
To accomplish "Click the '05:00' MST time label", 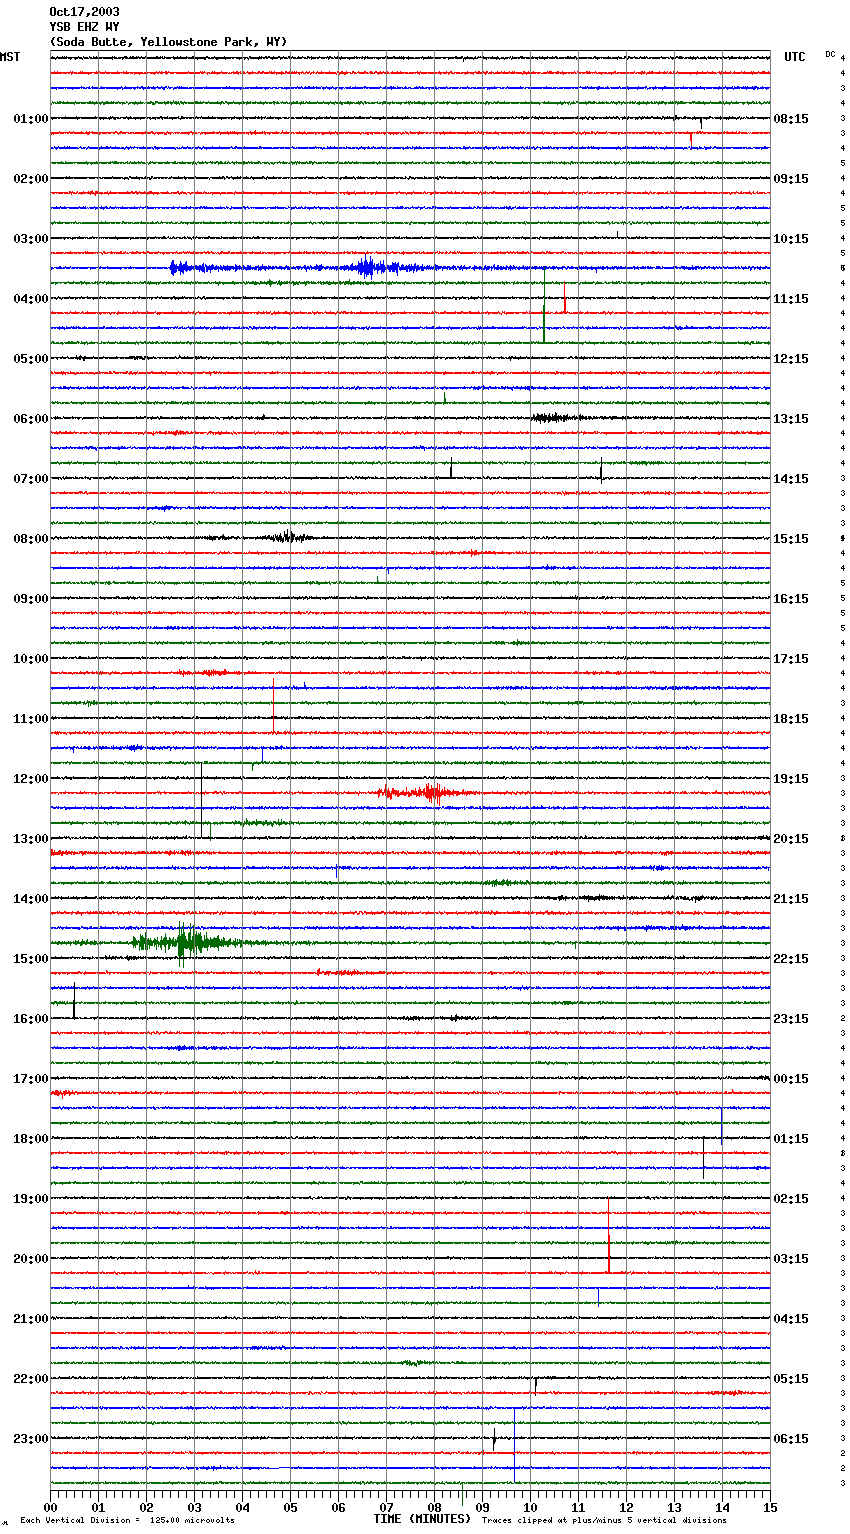I will tap(31, 359).
